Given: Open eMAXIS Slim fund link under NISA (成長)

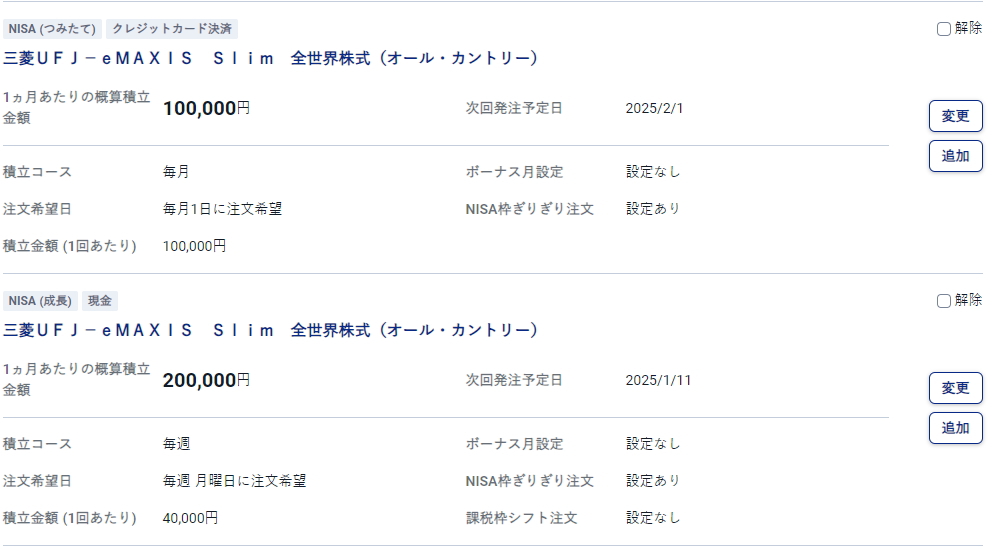Looking at the screenshot, I should tap(271, 330).
